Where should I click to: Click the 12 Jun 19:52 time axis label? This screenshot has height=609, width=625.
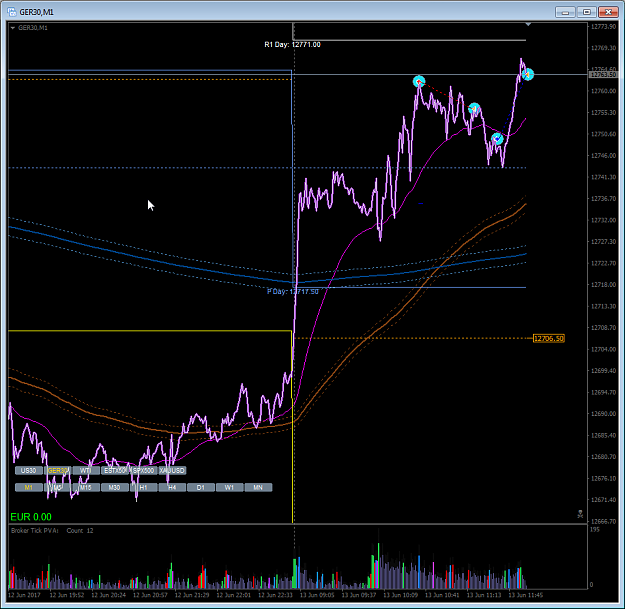click(x=67, y=595)
